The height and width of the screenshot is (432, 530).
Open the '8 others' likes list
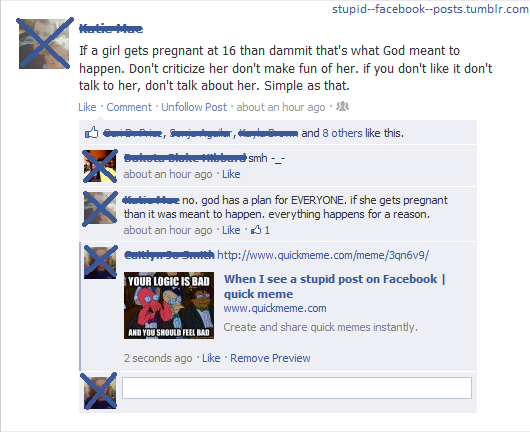342,133
